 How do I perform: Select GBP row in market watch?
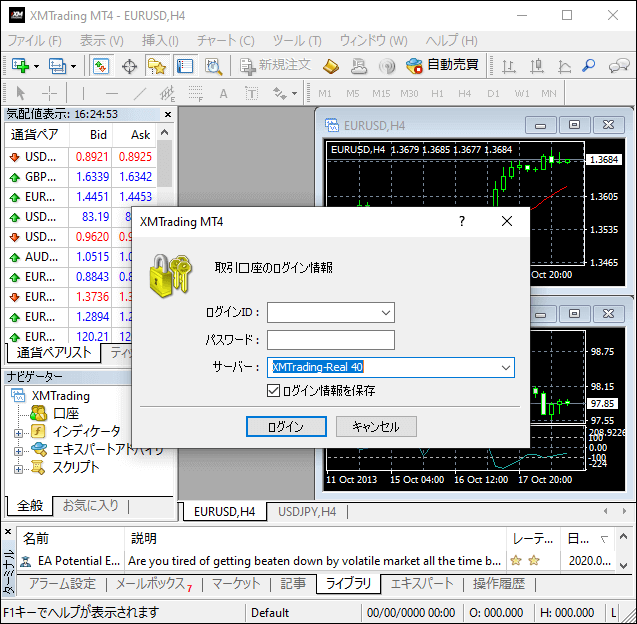tap(80, 177)
